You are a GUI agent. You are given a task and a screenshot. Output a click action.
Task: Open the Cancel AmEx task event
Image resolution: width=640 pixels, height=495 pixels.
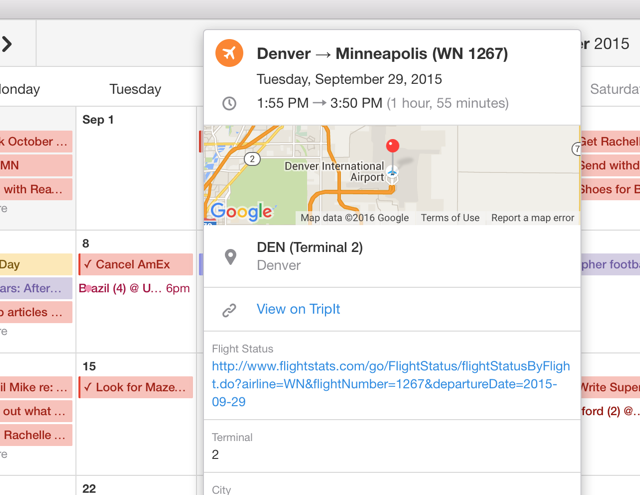click(x=135, y=265)
